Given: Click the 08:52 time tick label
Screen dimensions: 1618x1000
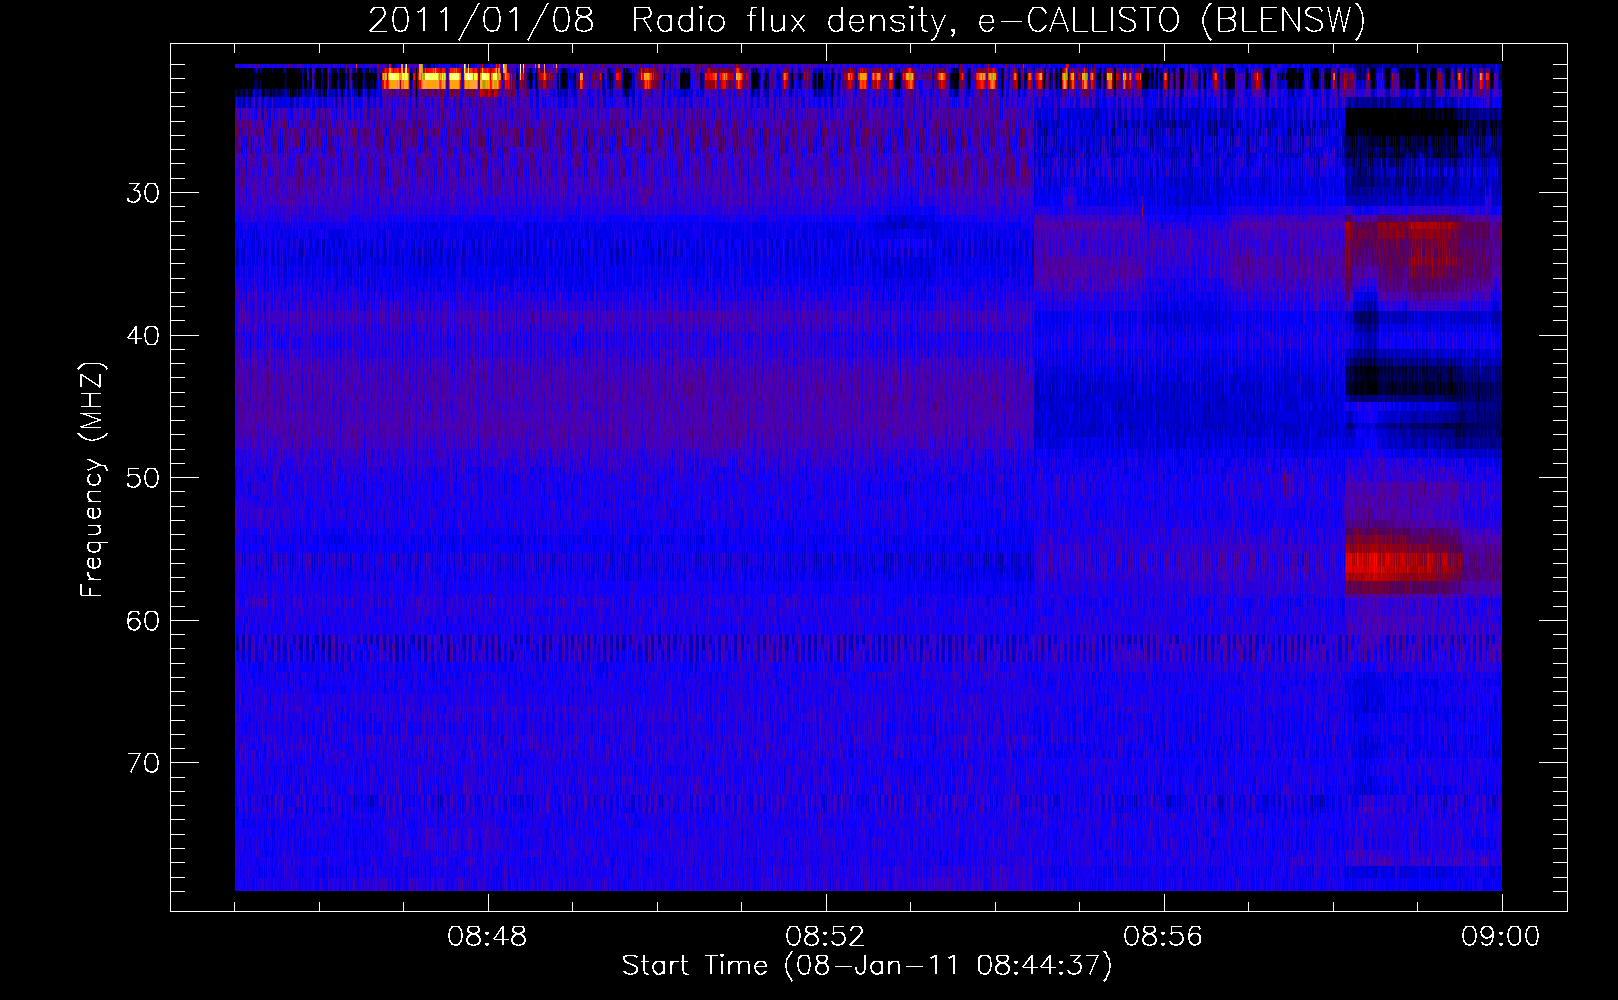Looking at the screenshot, I should (825, 937).
